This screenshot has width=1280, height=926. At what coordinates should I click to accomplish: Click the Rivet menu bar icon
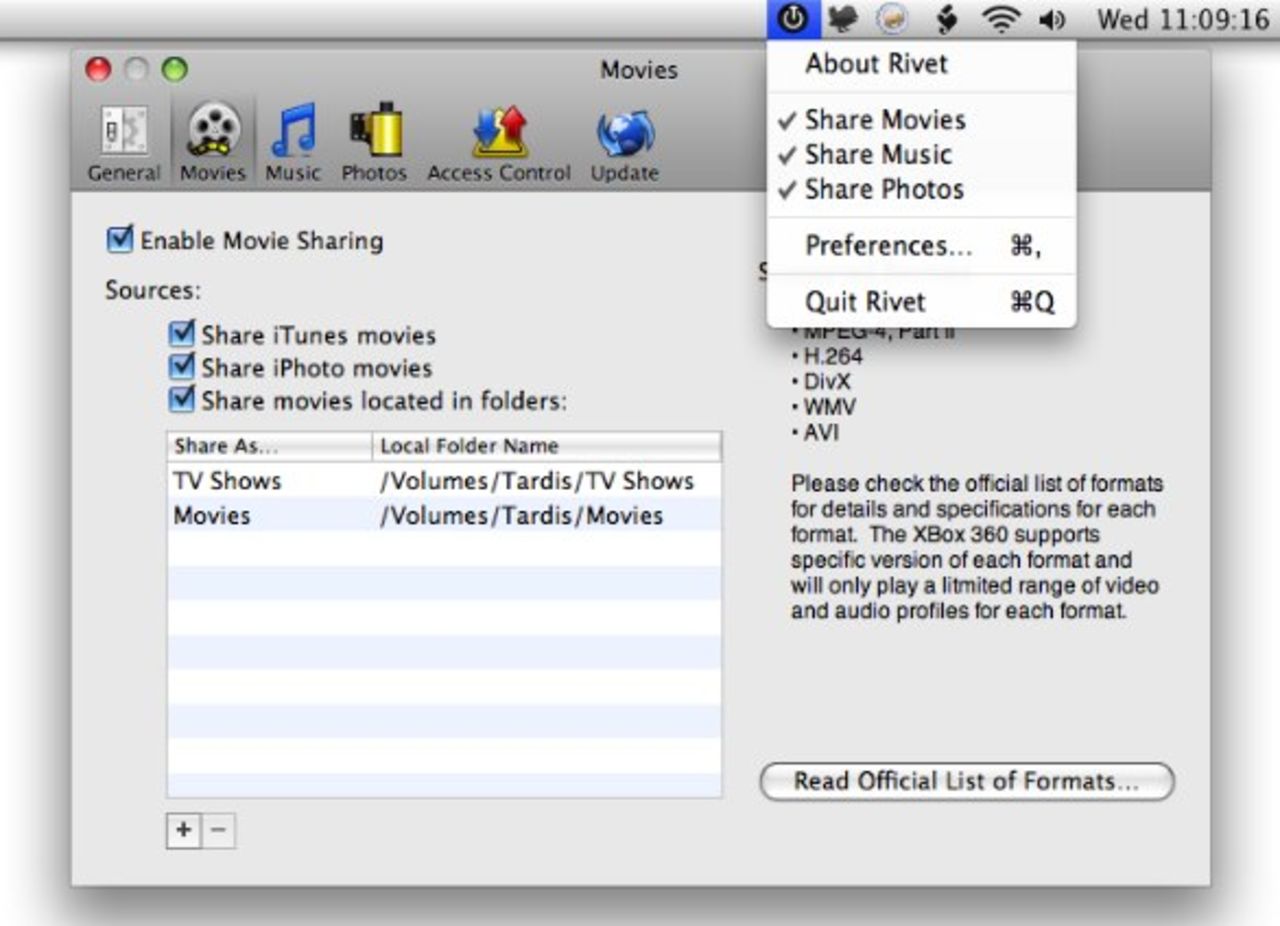tap(793, 19)
